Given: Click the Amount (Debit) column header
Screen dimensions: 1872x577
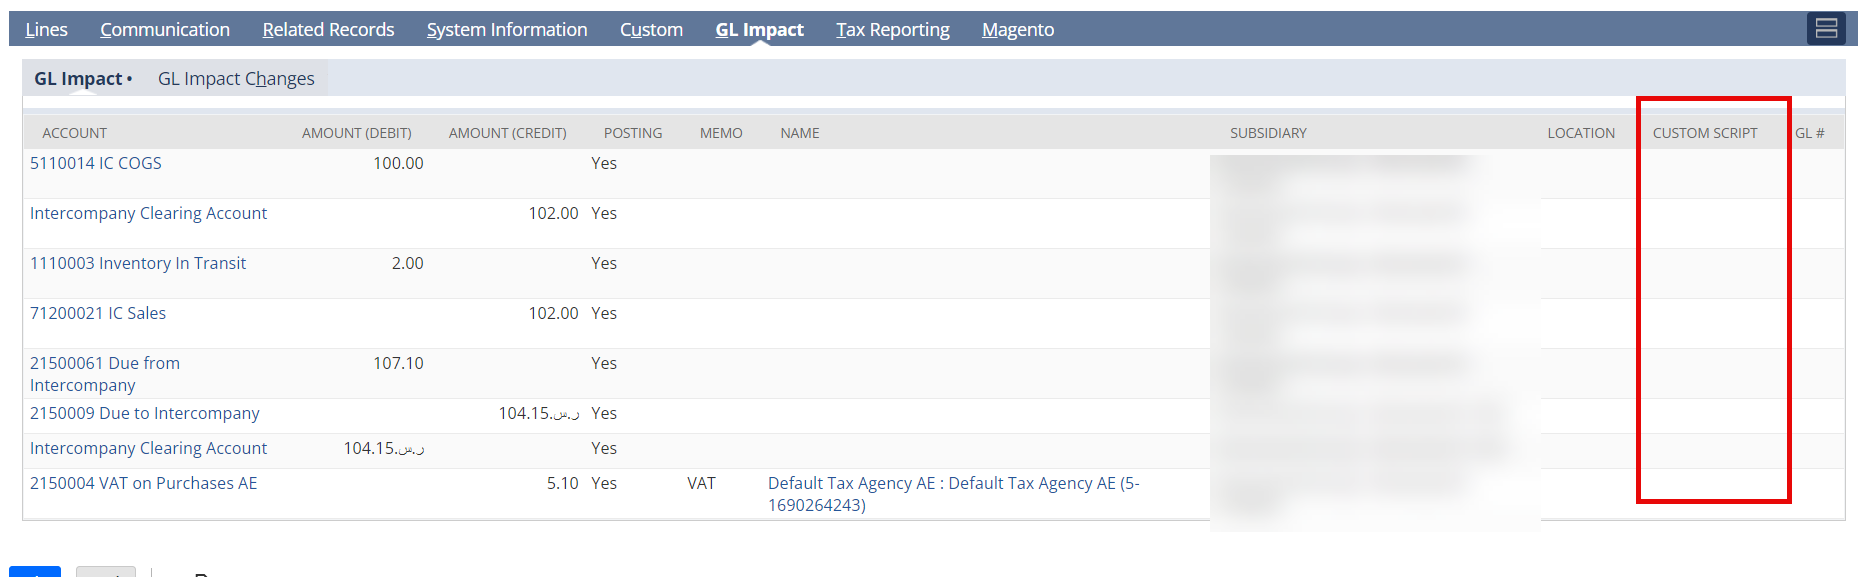Looking at the screenshot, I should coord(356,133).
